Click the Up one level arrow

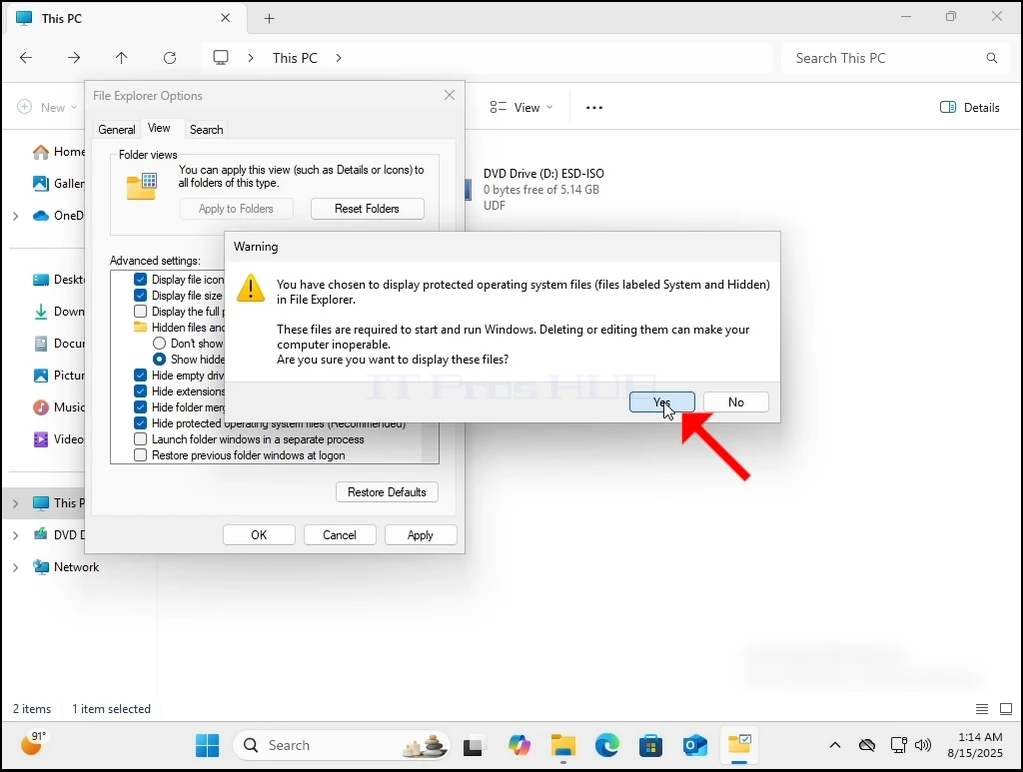(121, 57)
